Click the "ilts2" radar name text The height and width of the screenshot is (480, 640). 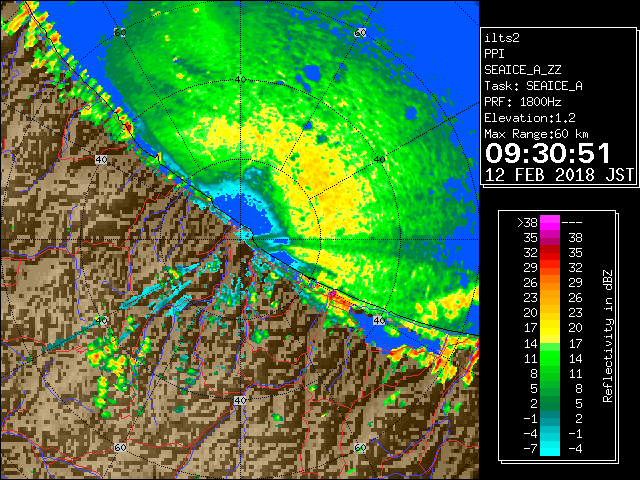coord(502,38)
